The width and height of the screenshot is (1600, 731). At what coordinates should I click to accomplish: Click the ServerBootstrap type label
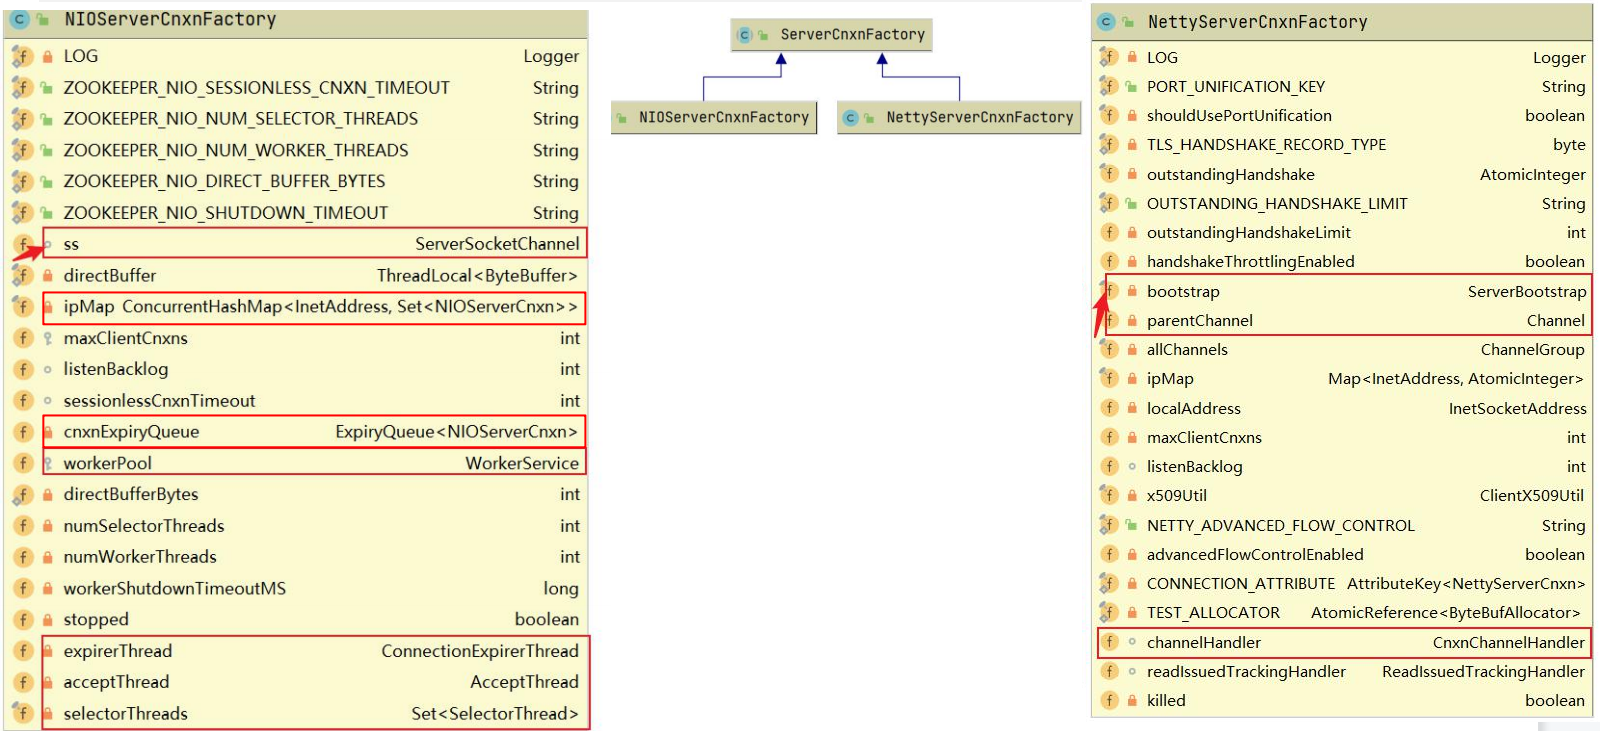pyautogui.click(x=1527, y=291)
